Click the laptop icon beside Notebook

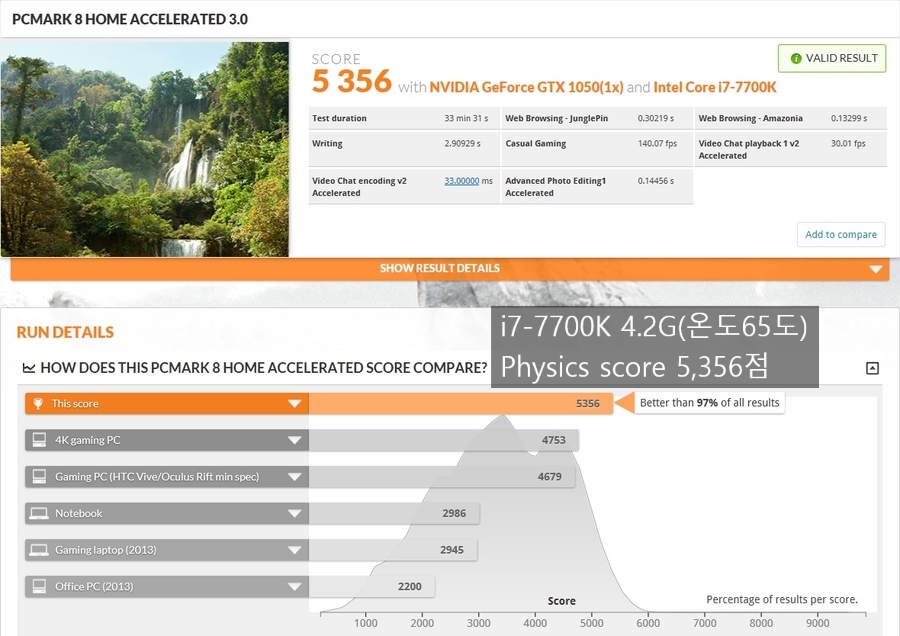[39, 513]
